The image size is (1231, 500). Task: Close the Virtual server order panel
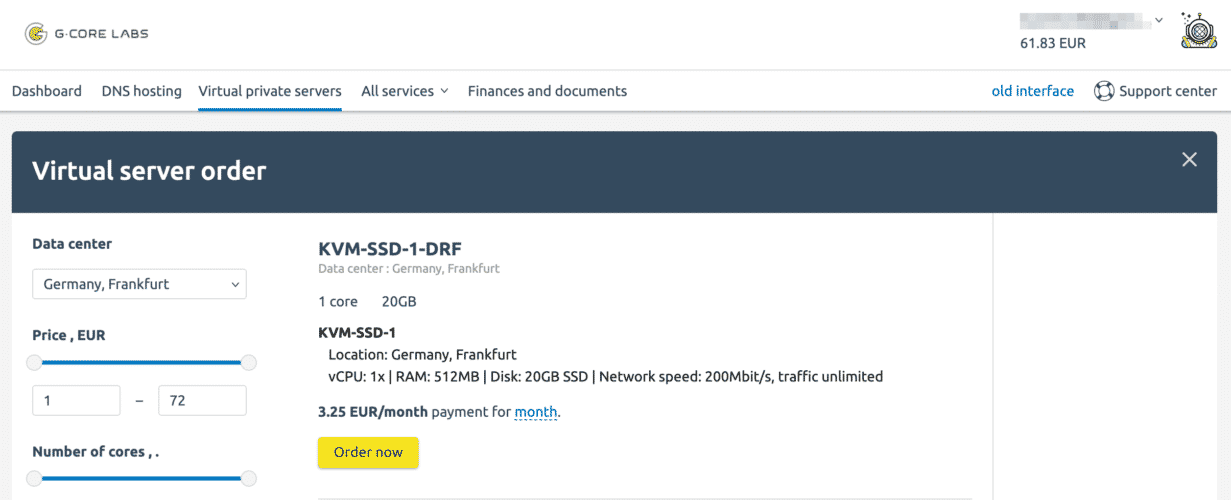[x=1189, y=159]
